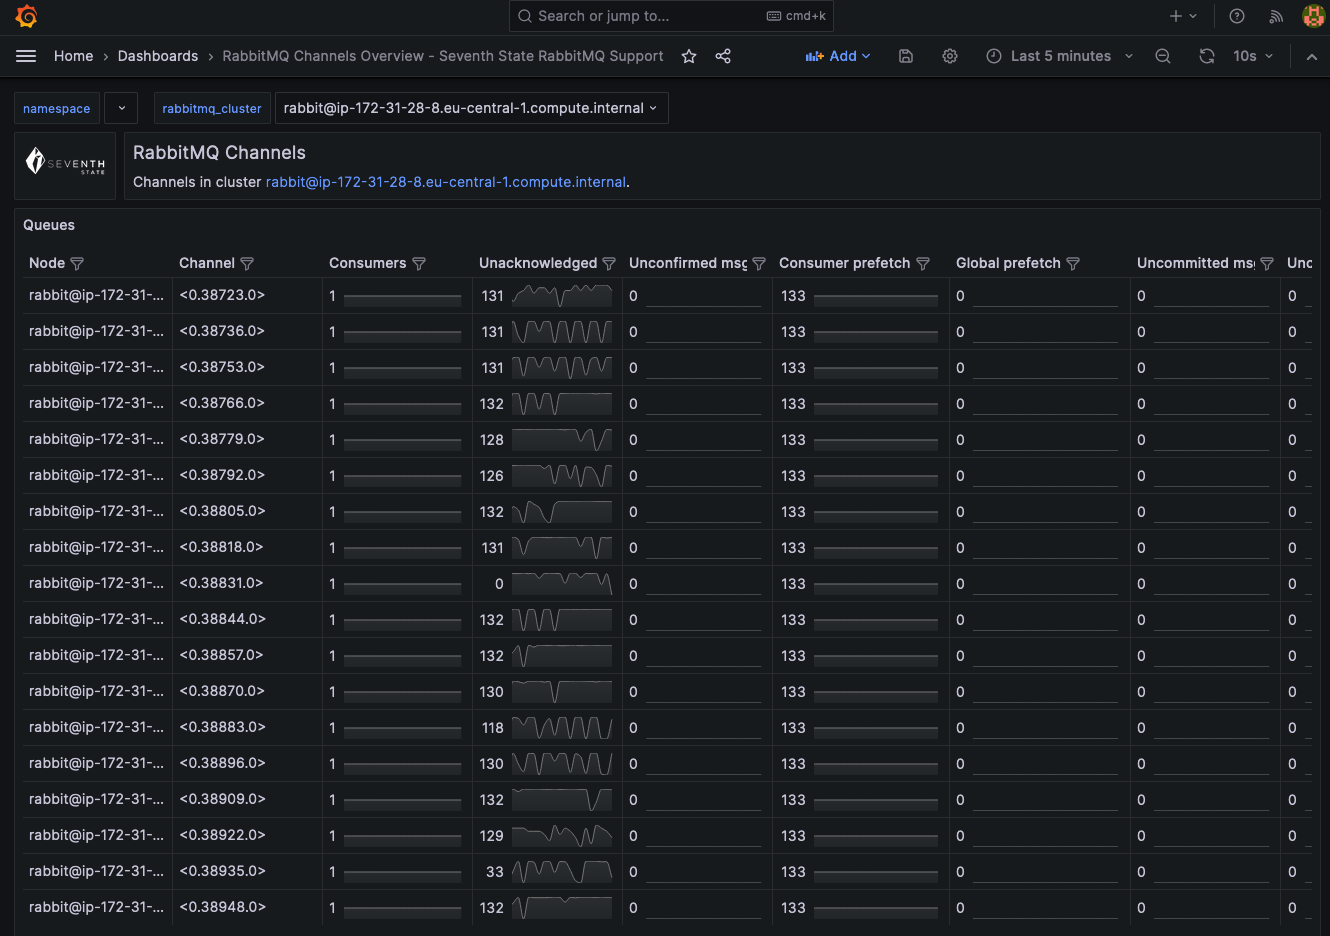Screen dimensions: 1330x936
Task: Follow the cluster link in the description
Action: 446,182
